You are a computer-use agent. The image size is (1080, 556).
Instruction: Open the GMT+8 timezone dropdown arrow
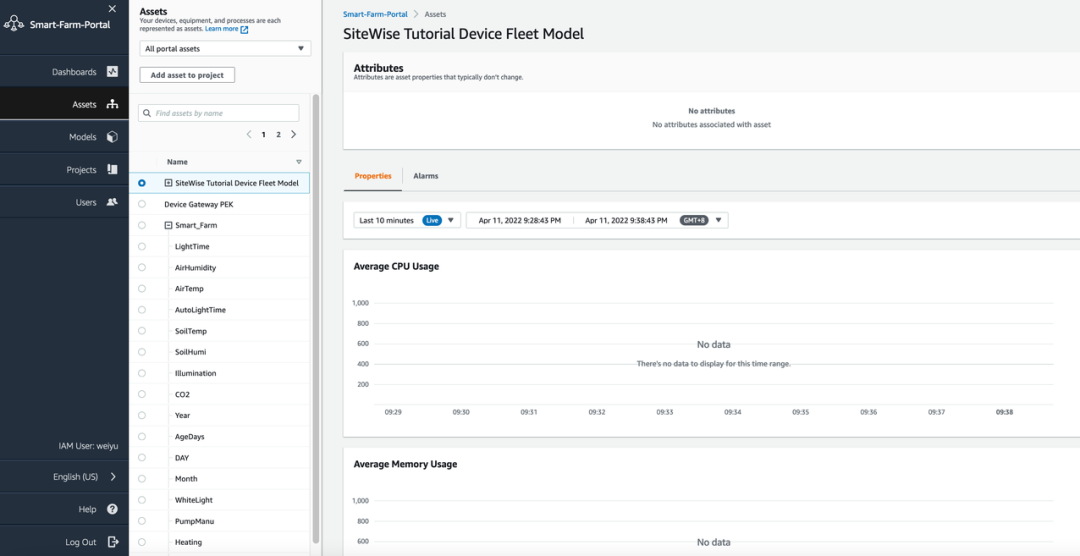[x=718, y=220]
